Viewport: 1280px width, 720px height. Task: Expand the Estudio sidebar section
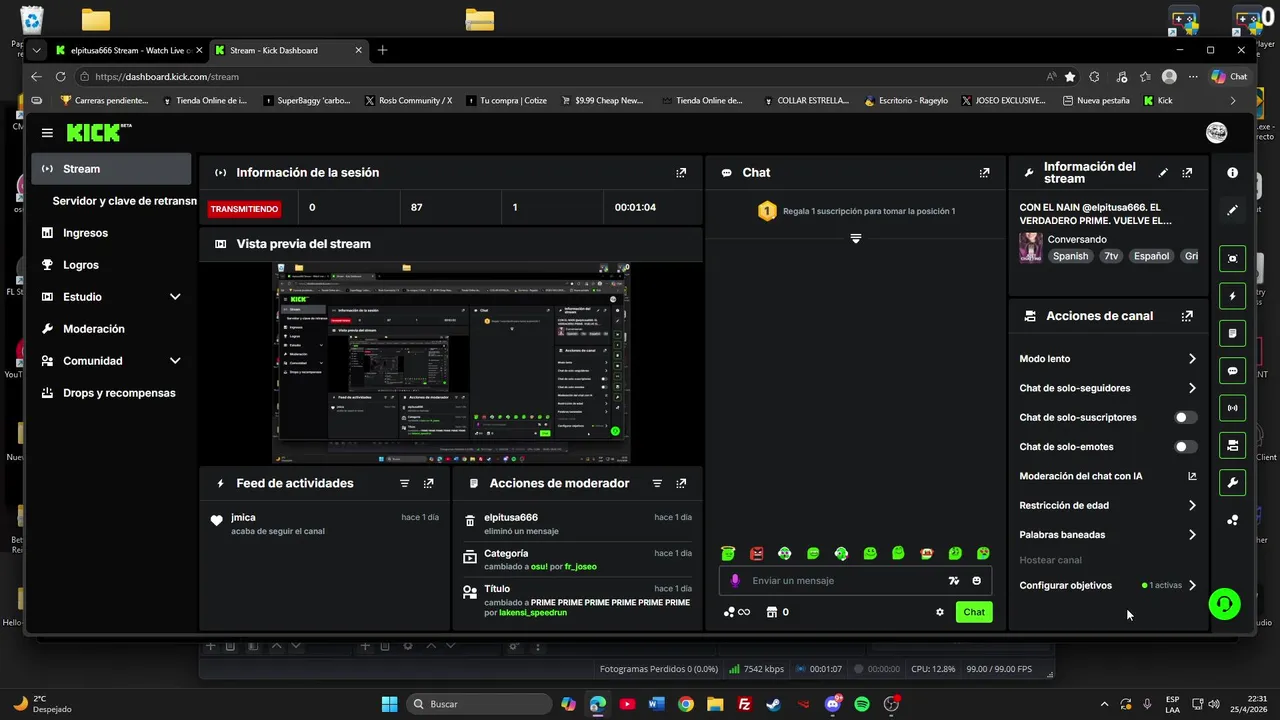(x=175, y=297)
